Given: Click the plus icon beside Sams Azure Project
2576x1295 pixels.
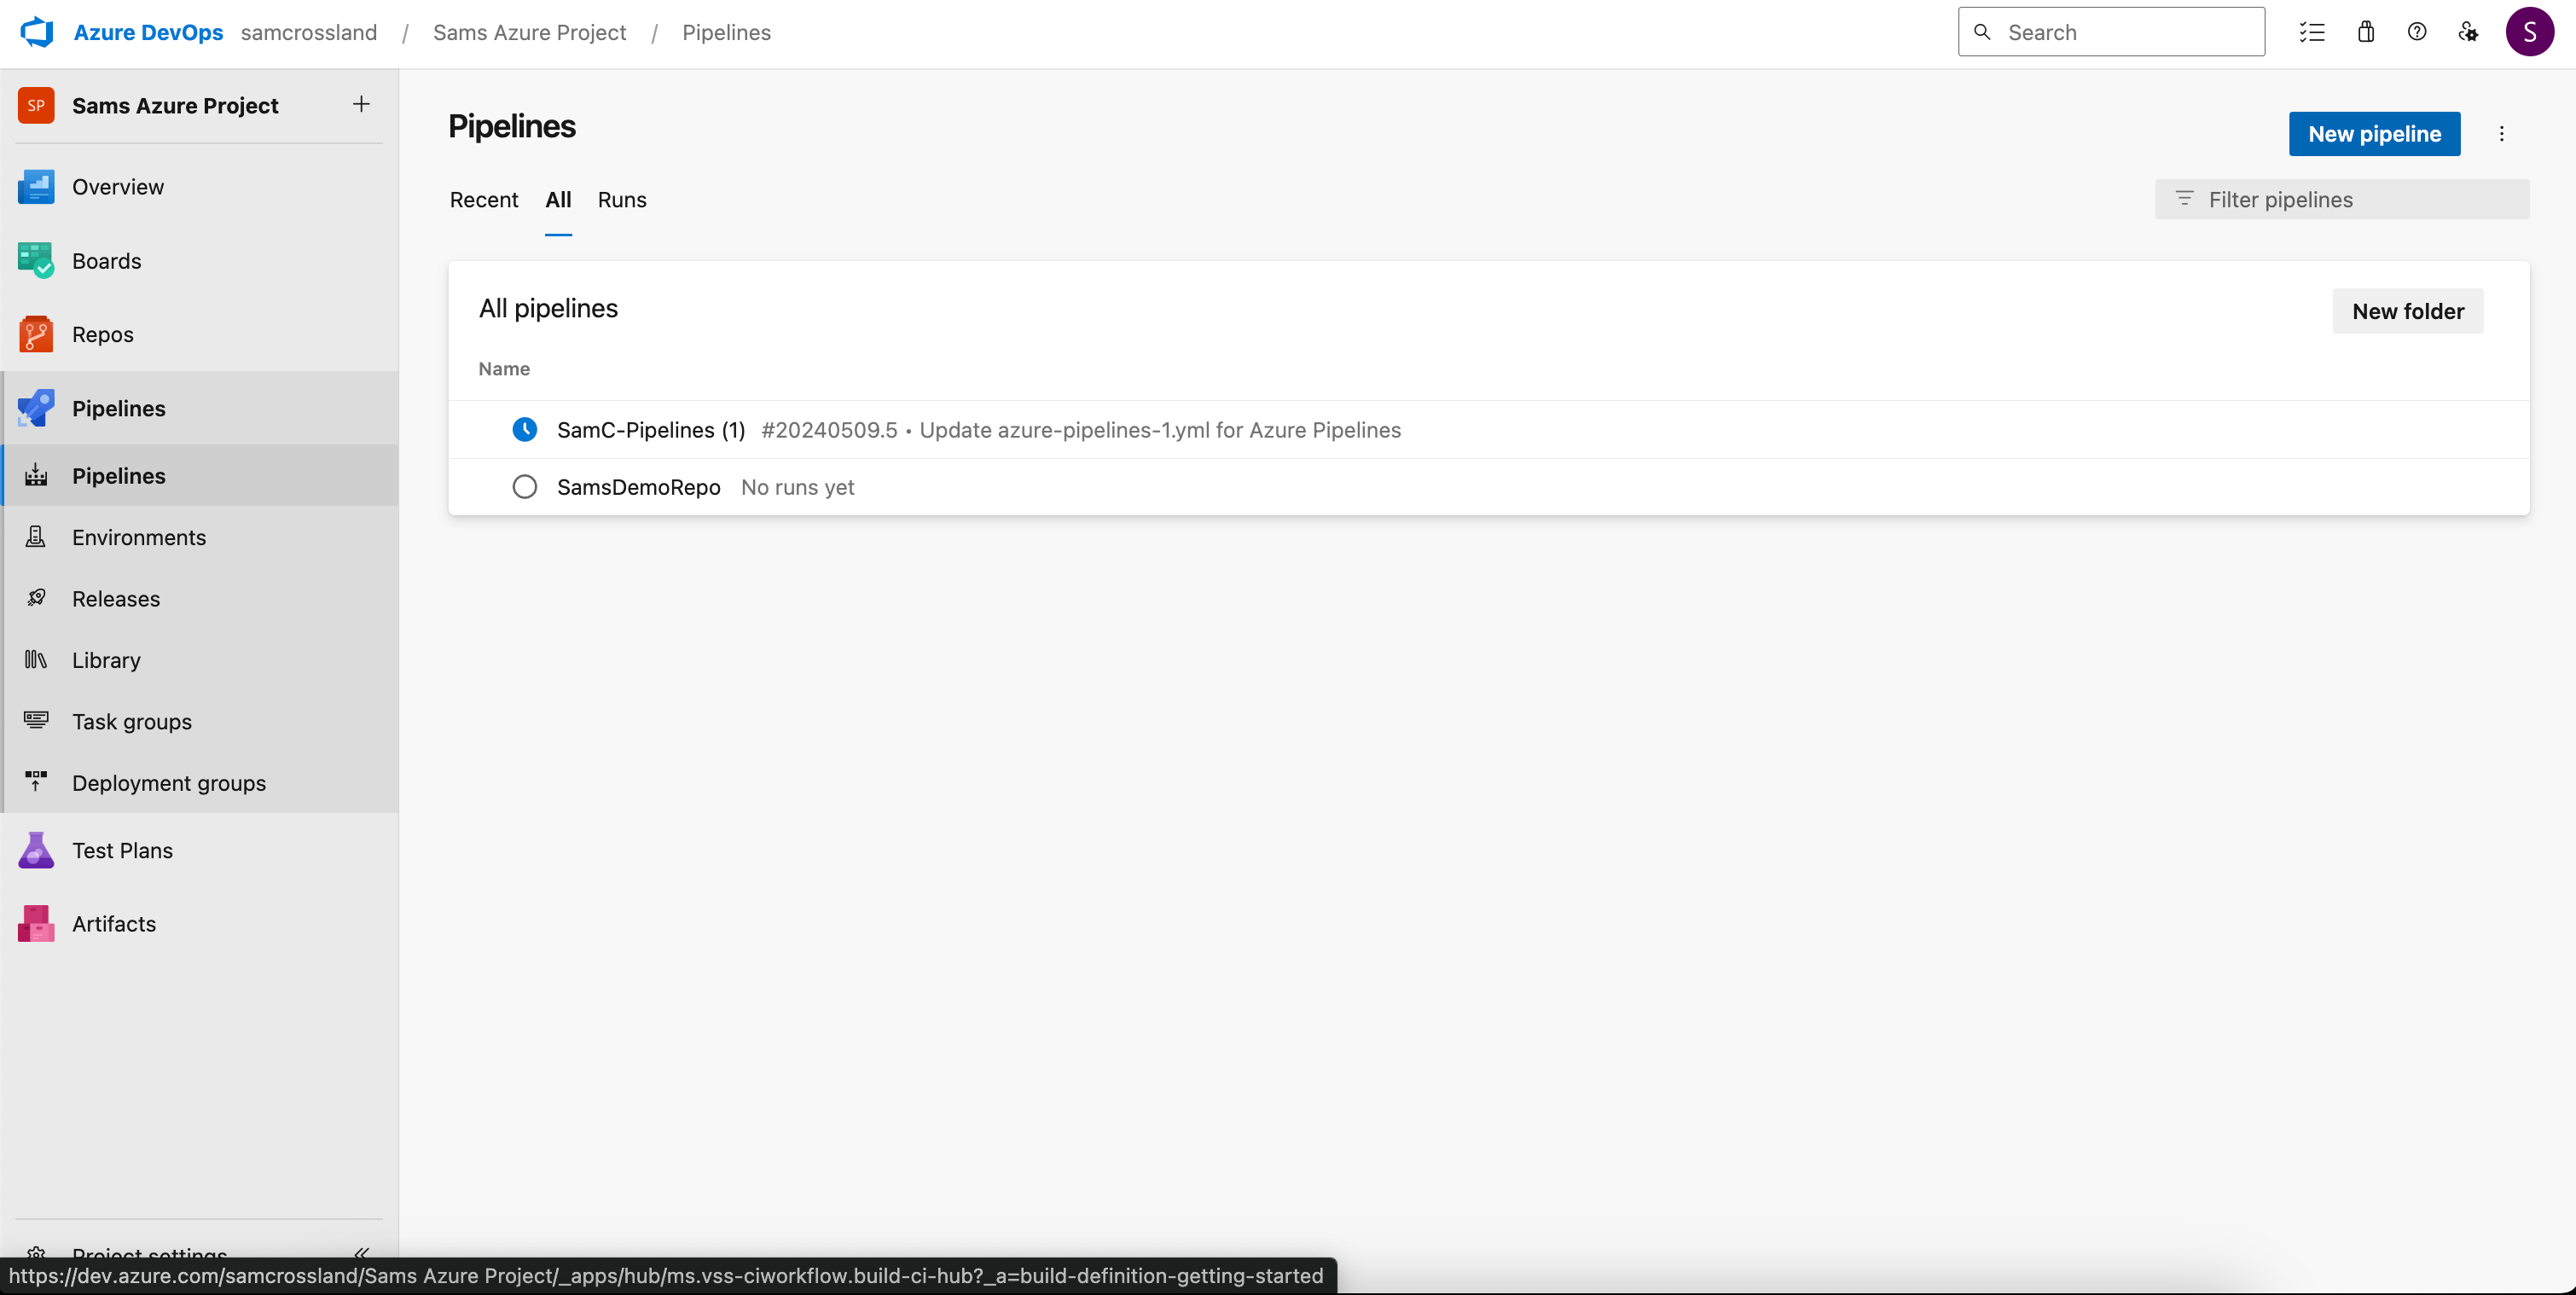Looking at the screenshot, I should (361, 104).
